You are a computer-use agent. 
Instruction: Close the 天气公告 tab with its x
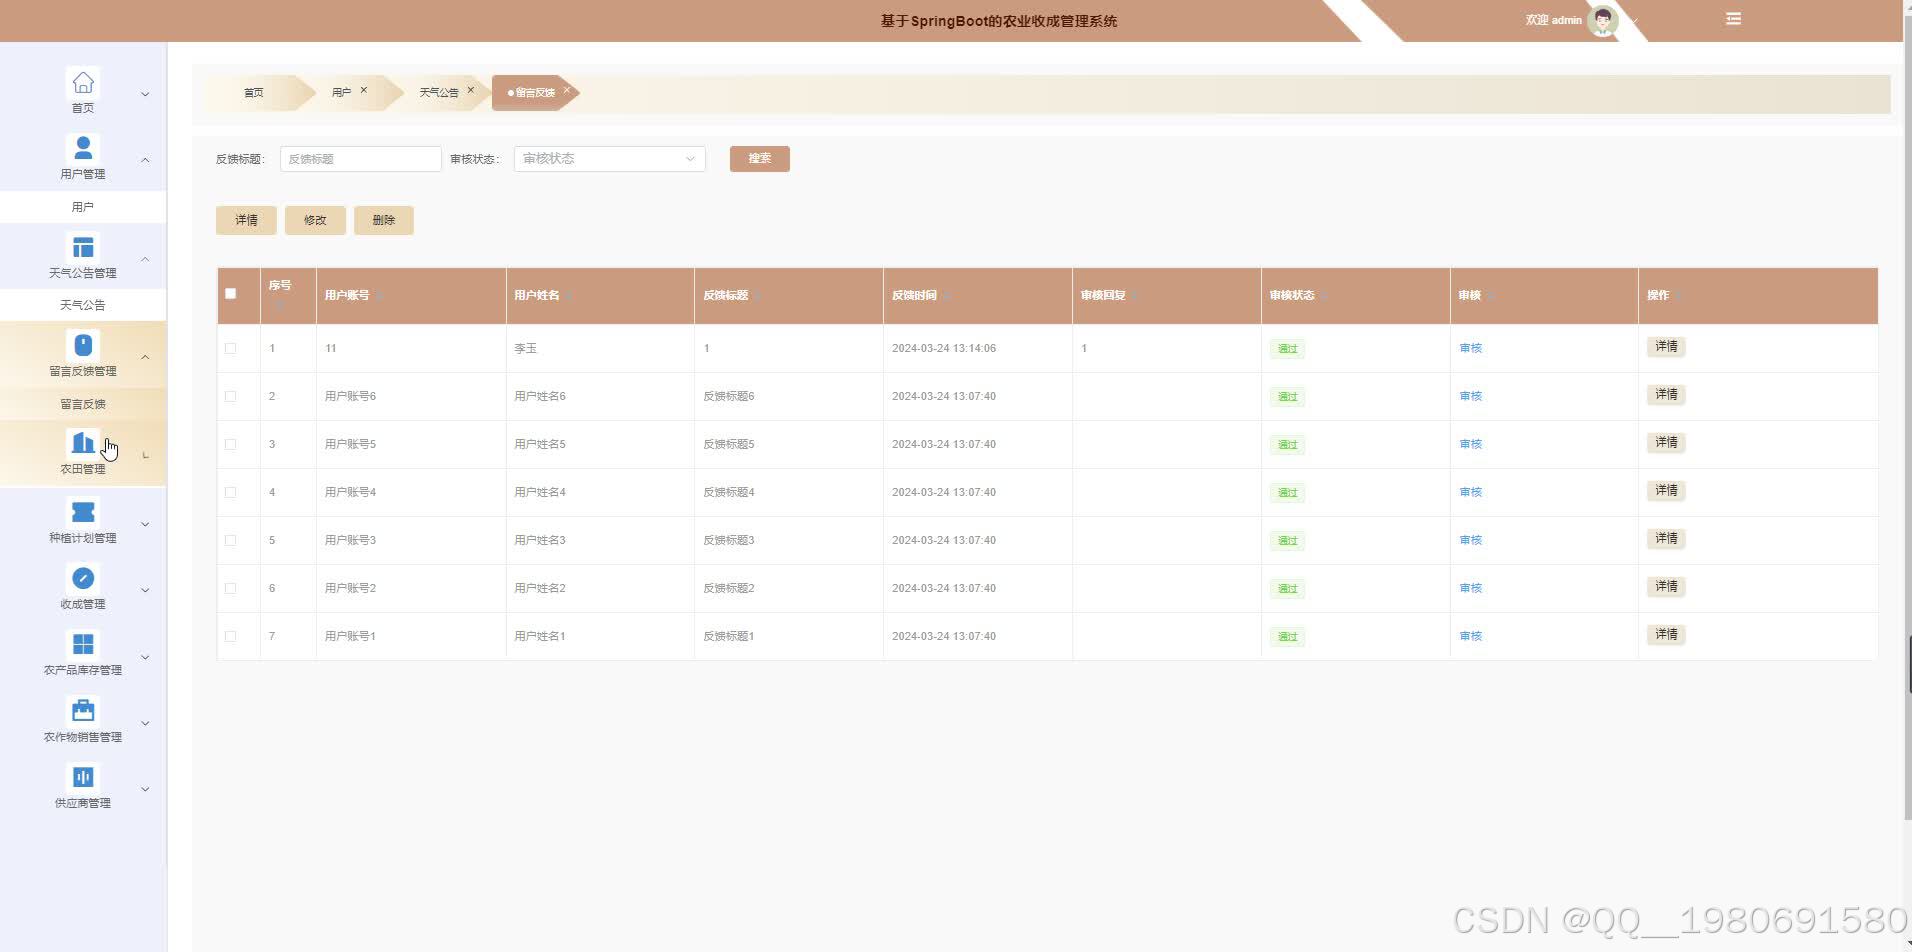[x=471, y=90]
